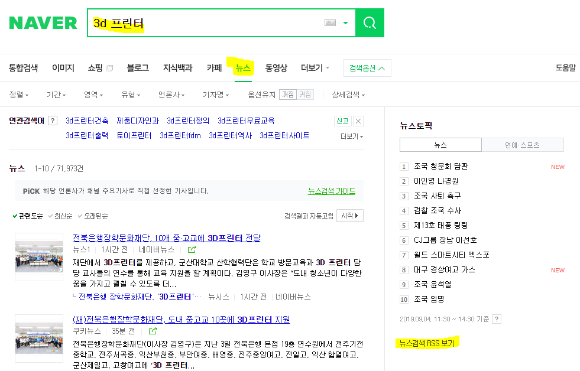580x371 pixels.
Task: Open related sub-article link from 뉴시스
Action: click(140, 297)
